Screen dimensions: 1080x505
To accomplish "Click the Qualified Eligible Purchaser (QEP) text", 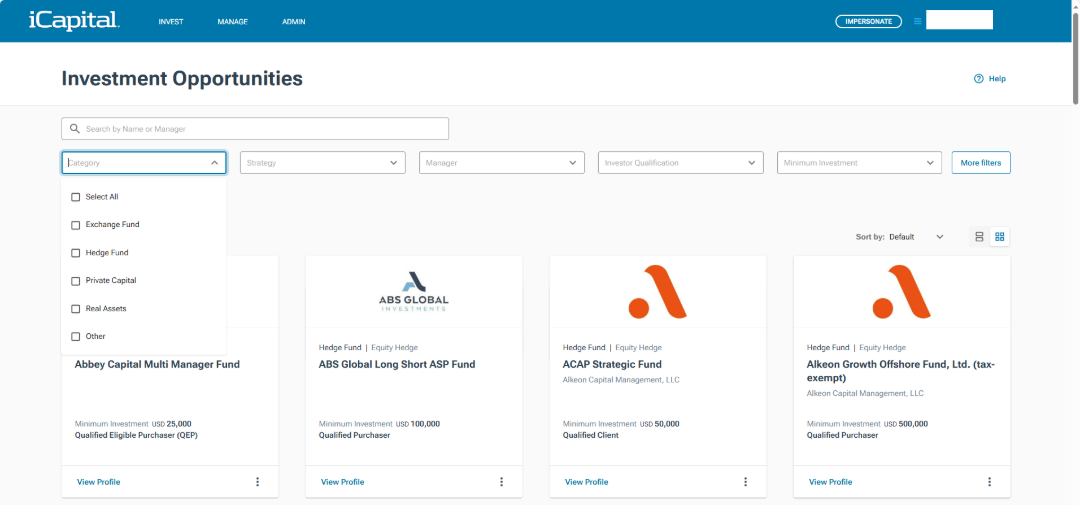I will pos(136,435).
